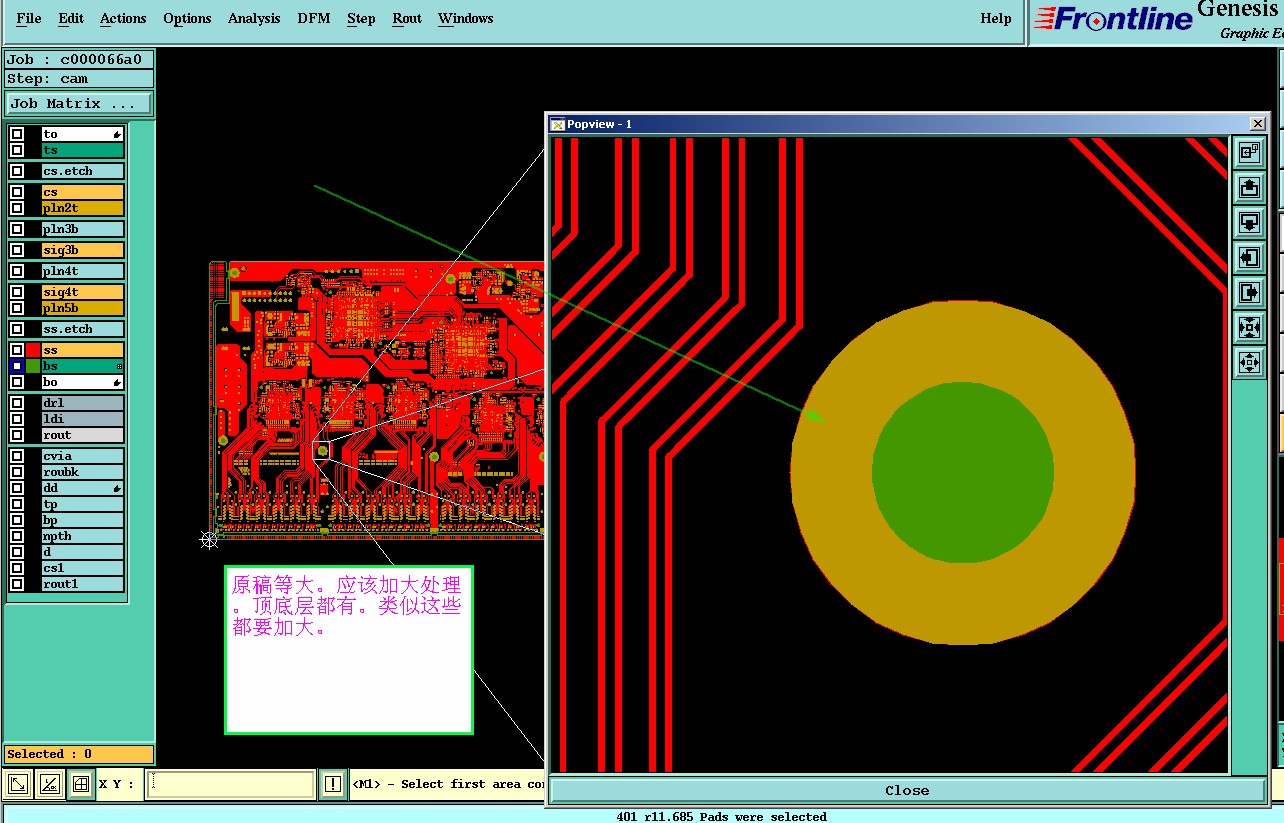This screenshot has height=823, width=1284.
Task: Toggle display checkbox for layer to
Action: click(17, 134)
